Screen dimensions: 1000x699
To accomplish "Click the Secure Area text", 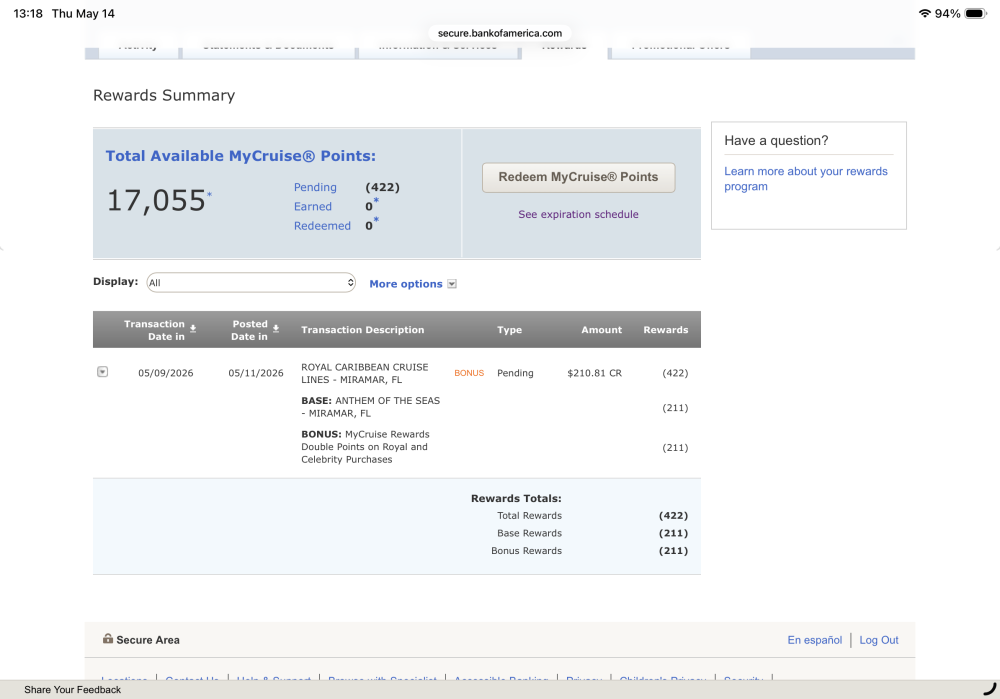I will coord(148,640).
